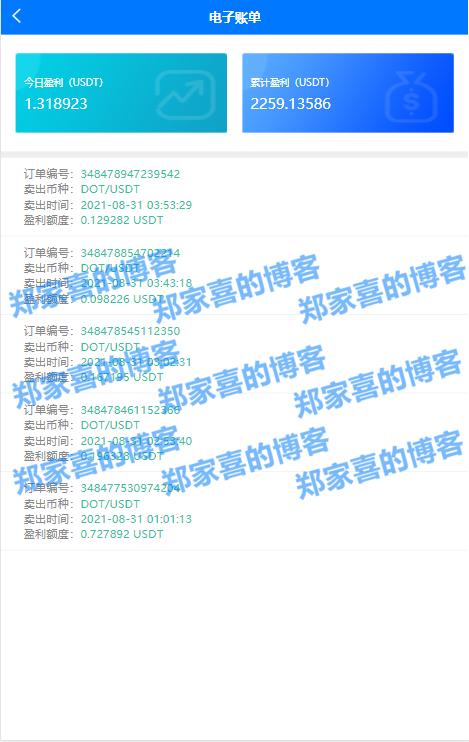This screenshot has width=469, height=742.
Task: Click sell time 2021-08-31 03:53:29
Action: point(136,205)
